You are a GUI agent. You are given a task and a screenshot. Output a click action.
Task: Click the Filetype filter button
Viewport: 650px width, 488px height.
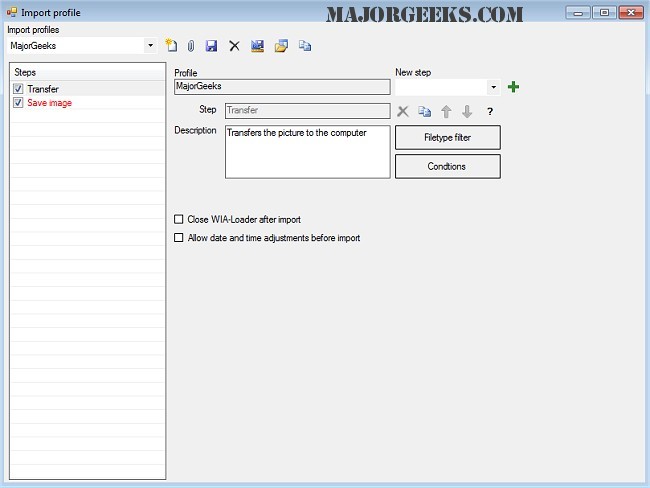[x=447, y=137]
